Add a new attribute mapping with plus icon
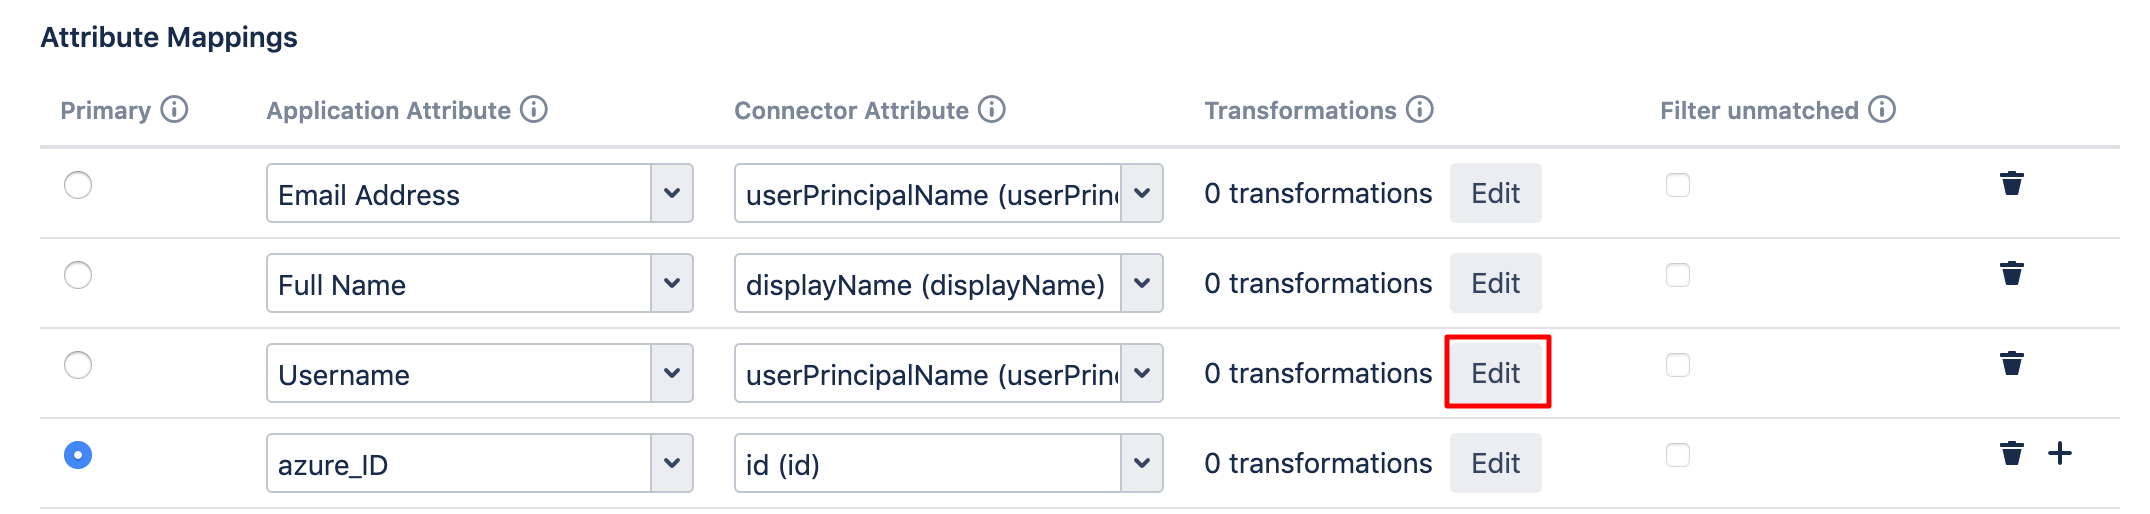The height and width of the screenshot is (514, 2150). tap(2060, 453)
